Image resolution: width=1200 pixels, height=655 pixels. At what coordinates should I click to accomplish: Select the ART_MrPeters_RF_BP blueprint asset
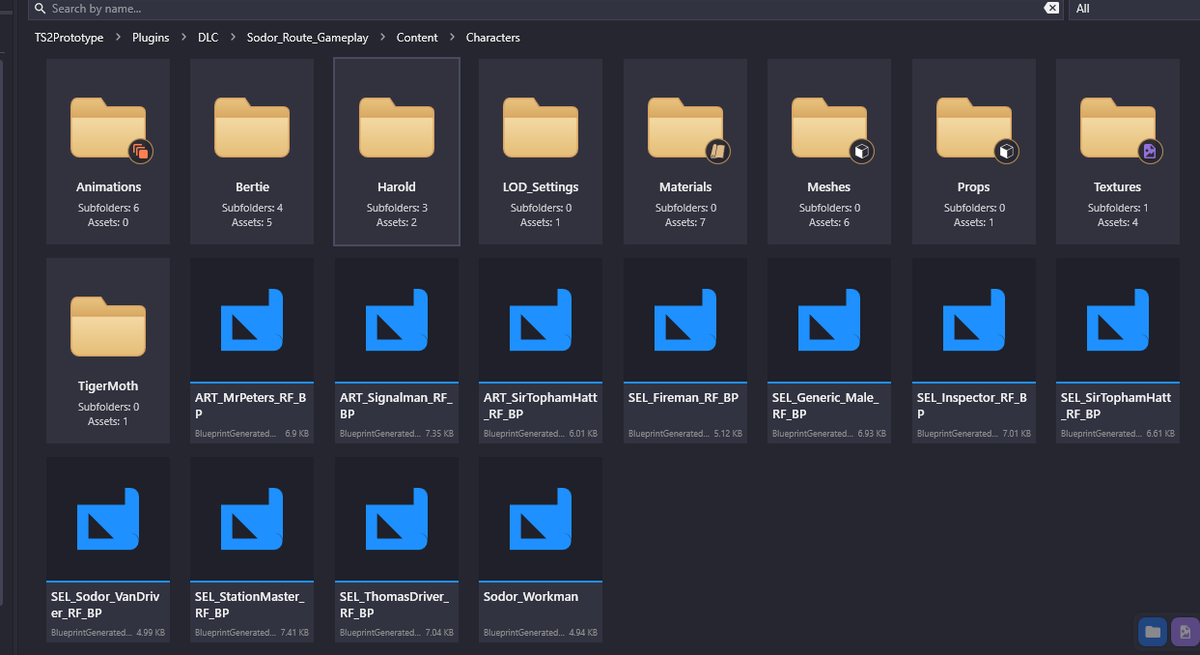(252, 351)
